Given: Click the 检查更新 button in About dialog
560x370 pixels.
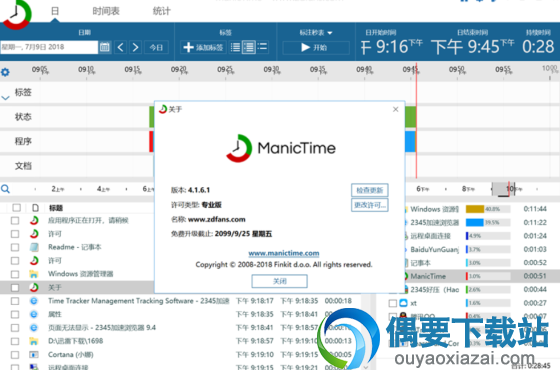Looking at the screenshot, I should [x=370, y=190].
